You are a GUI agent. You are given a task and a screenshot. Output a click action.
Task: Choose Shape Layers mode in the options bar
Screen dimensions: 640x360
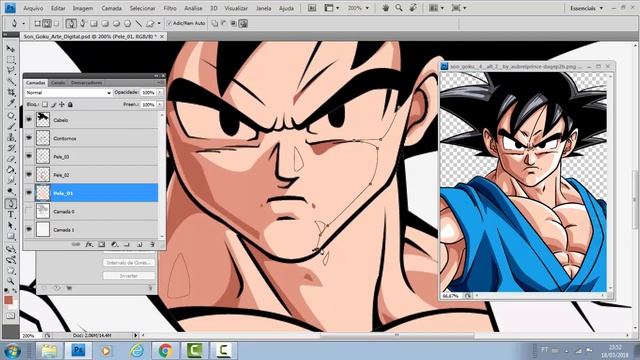click(x=38, y=24)
